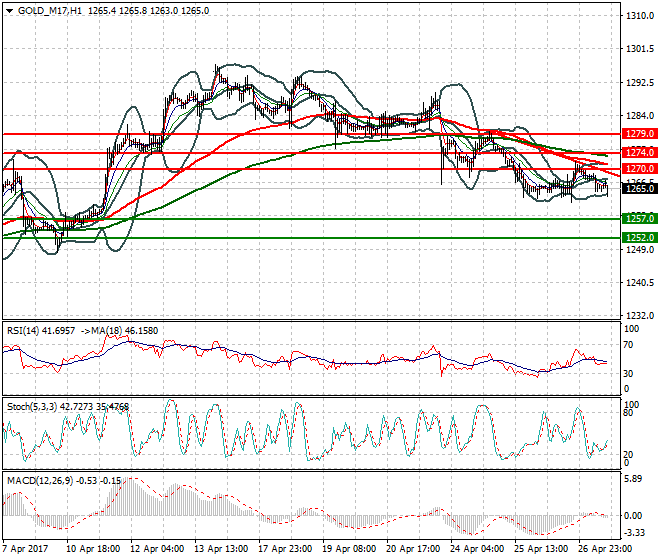Click the RSI scale value 30

point(628,373)
